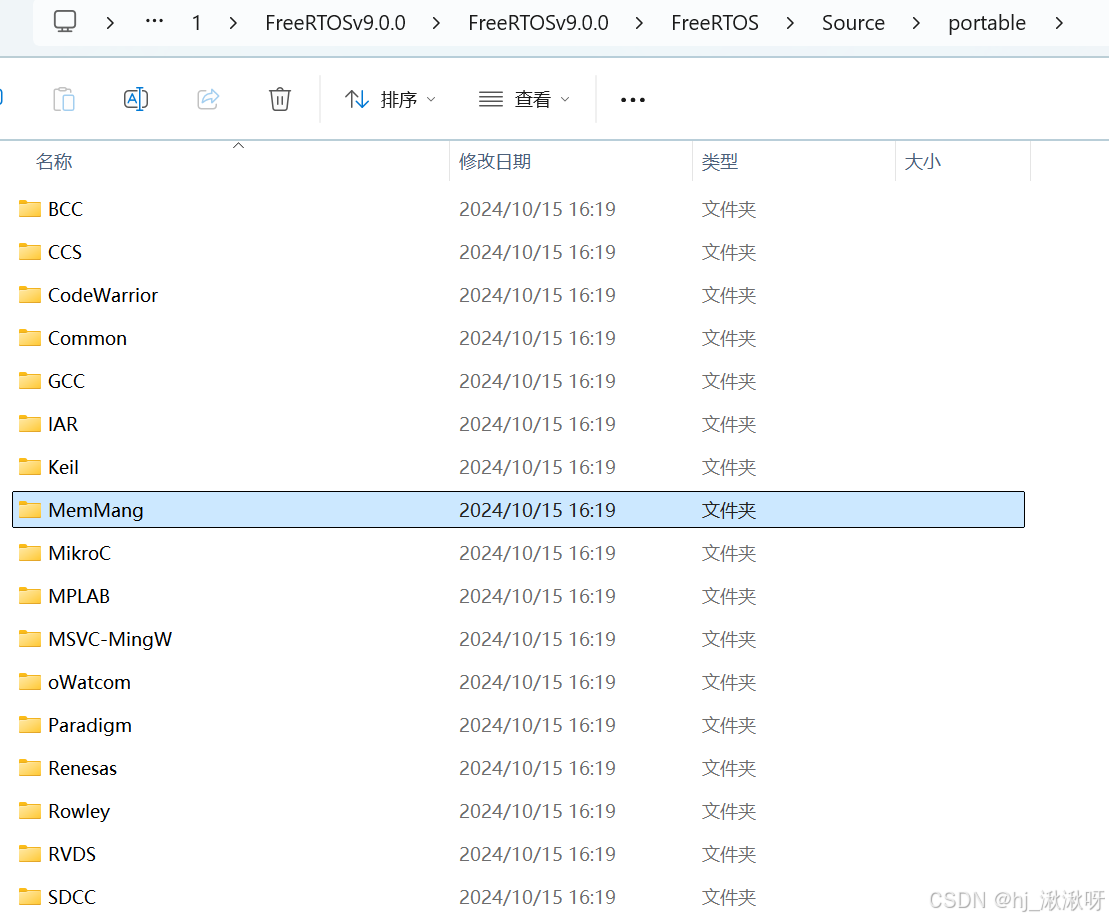Click the paste clipboard icon
The height and width of the screenshot is (920, 1109).
tap(64, 99)
